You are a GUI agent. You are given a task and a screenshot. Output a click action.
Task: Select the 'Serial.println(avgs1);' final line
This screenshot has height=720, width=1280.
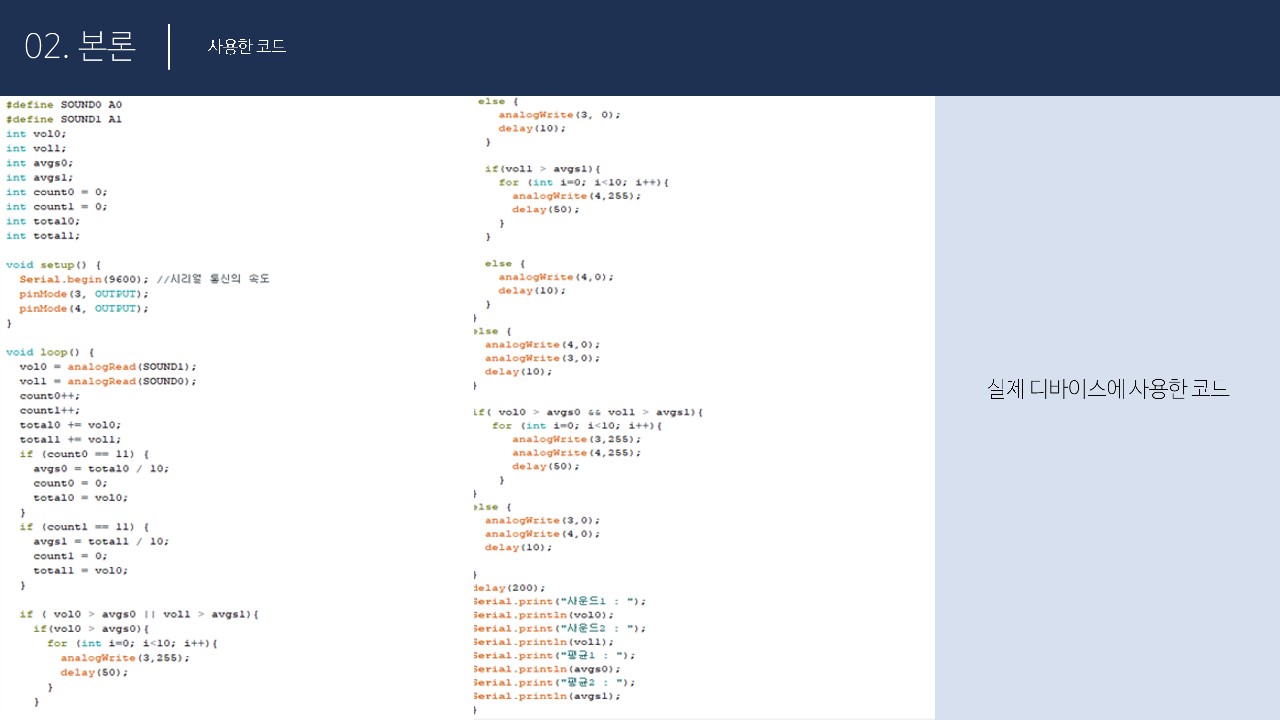click(547, 696)
